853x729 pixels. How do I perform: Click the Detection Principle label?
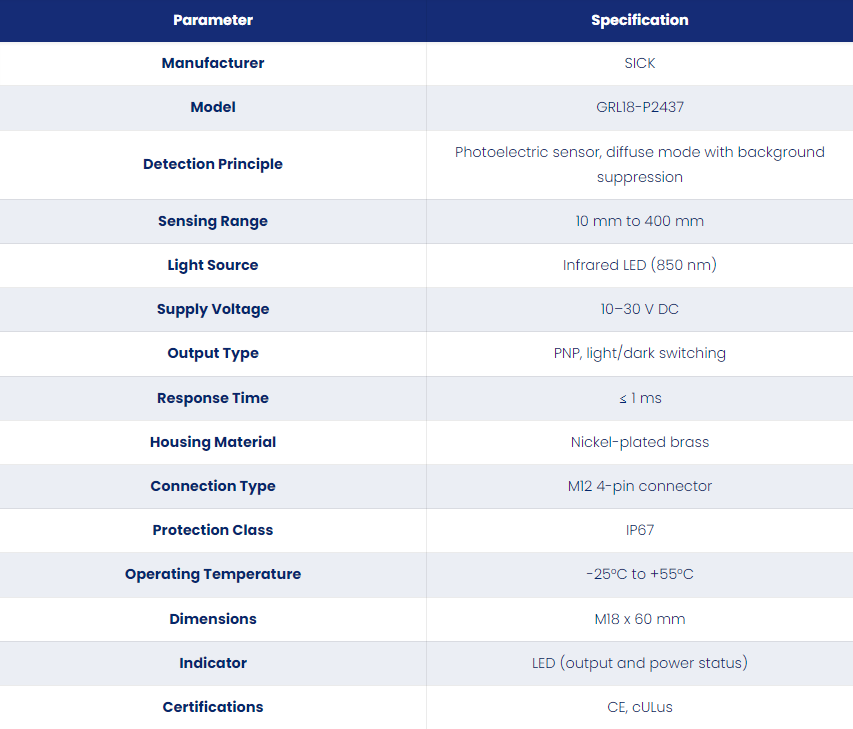(213, 164)
